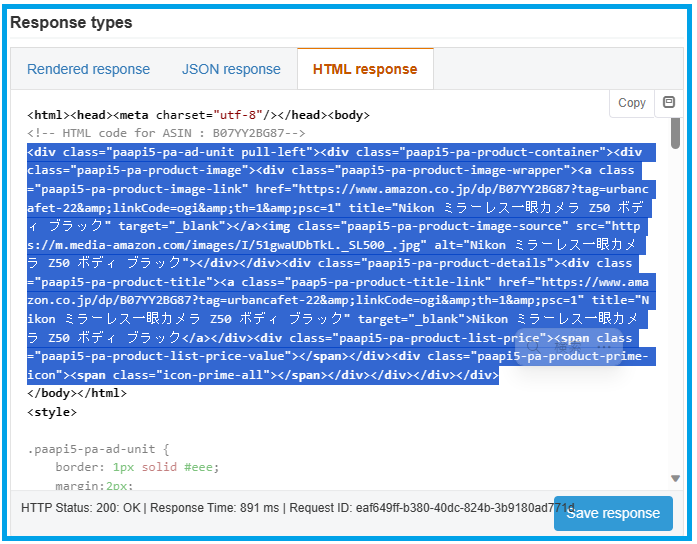Click the 'HTML code for ASIN : B07YY2BG87' comment line
The width and height of the screenshot is (697, 544).
166,133
